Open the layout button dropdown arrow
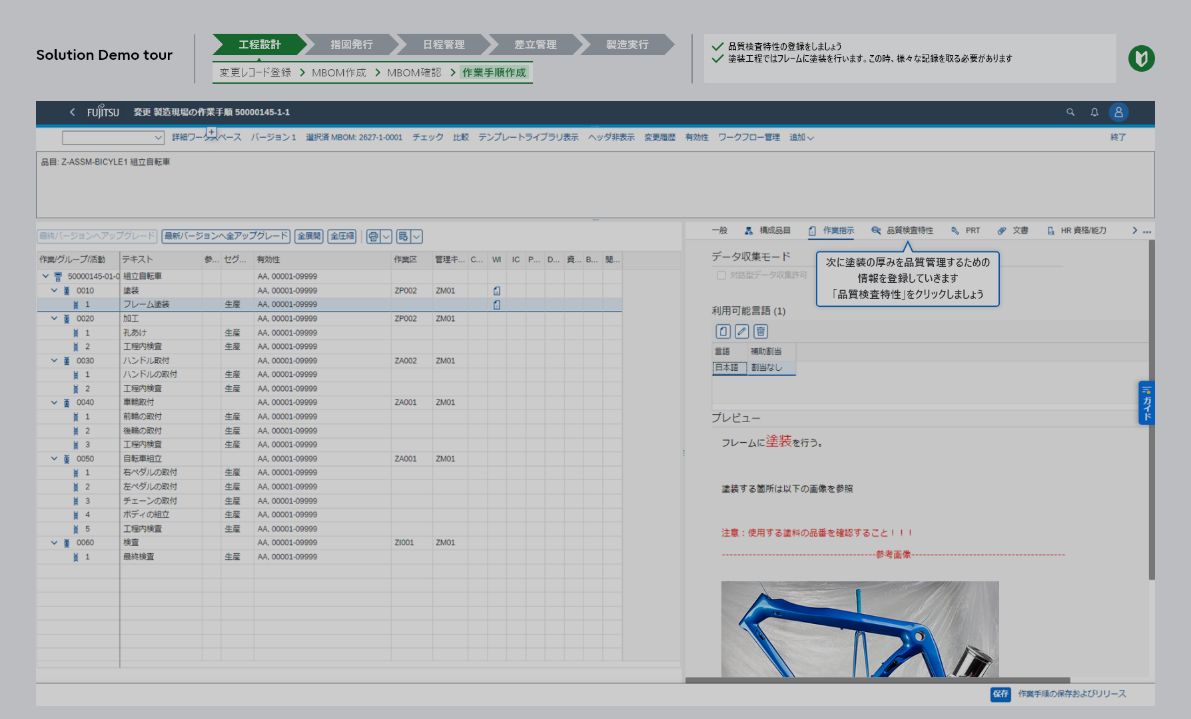This screenshot has width=1191, height=719. click(x=416, y=236)
